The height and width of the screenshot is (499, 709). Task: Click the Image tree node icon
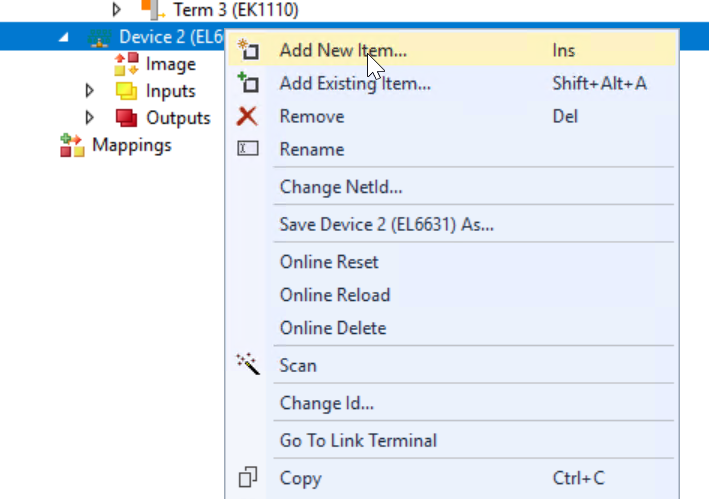pyautogui.click(x=126, y=64)
